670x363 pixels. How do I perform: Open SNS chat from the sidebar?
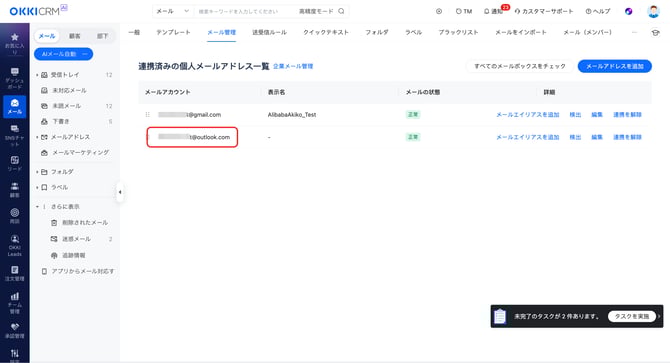point(15,135)
